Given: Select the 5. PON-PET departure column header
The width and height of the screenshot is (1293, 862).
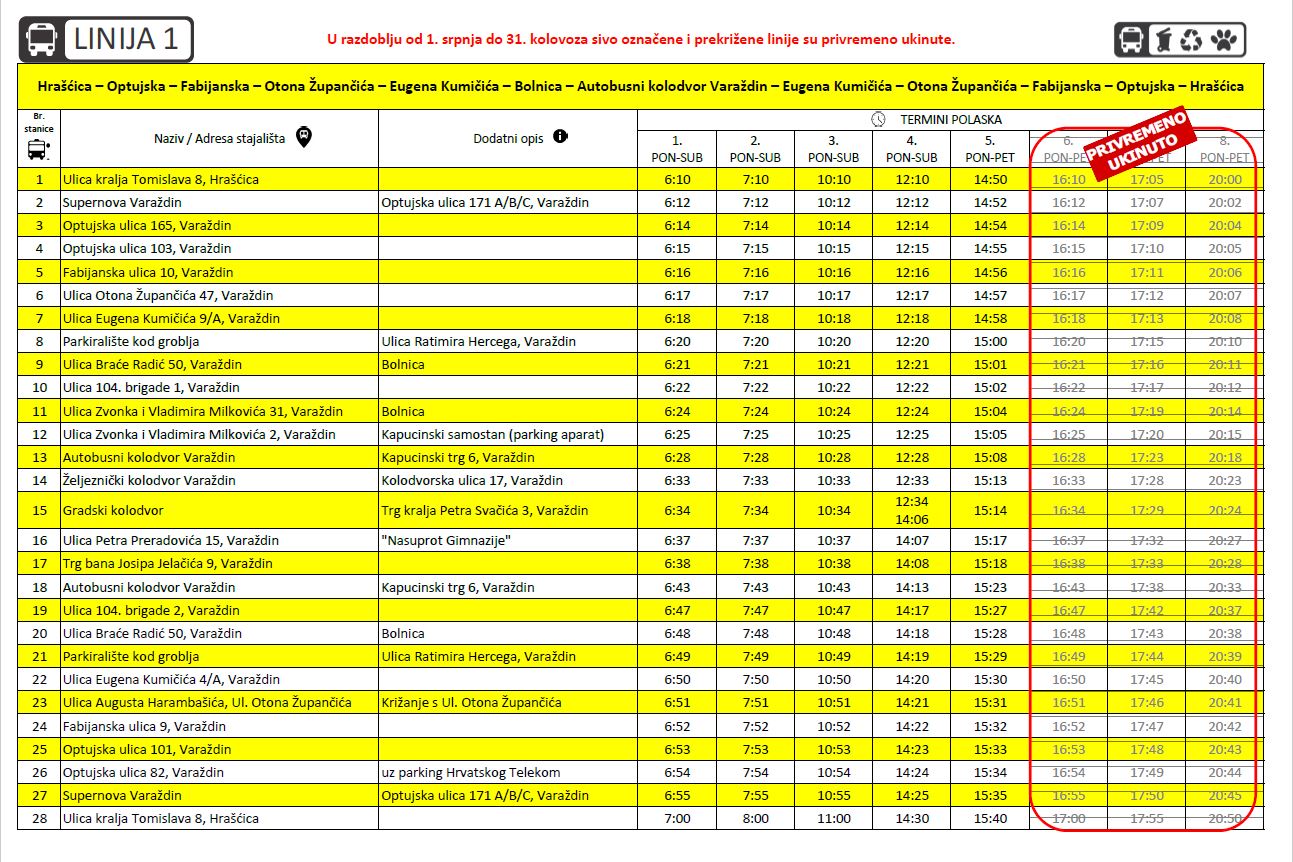Looking at the screenshot, I should (x=990, y=149).
